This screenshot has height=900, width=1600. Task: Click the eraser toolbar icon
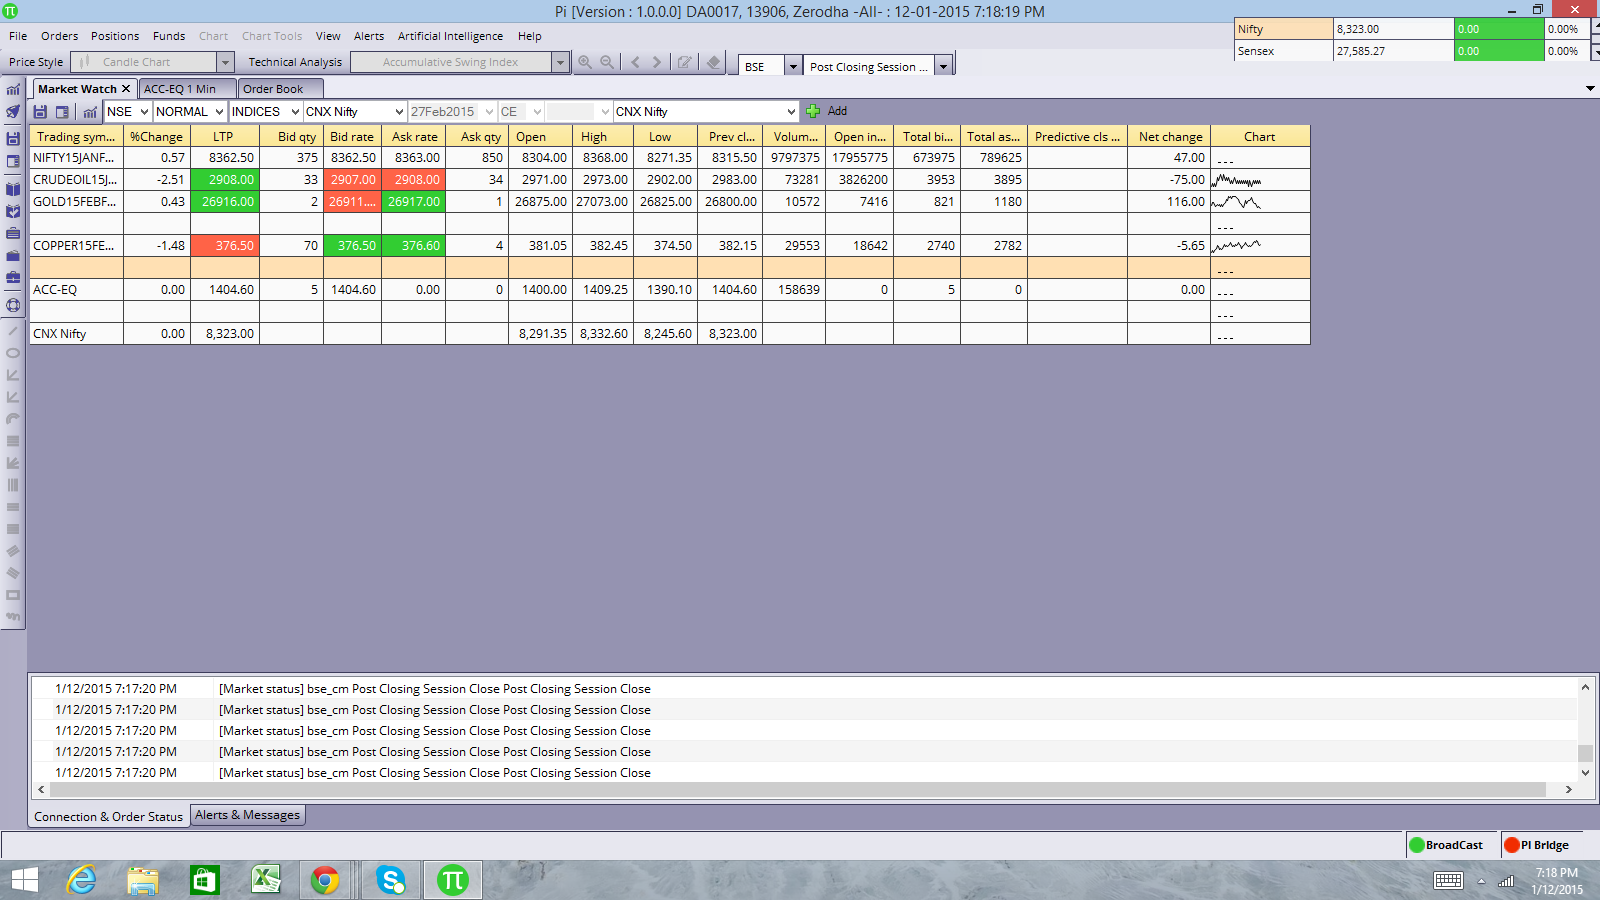713,62
